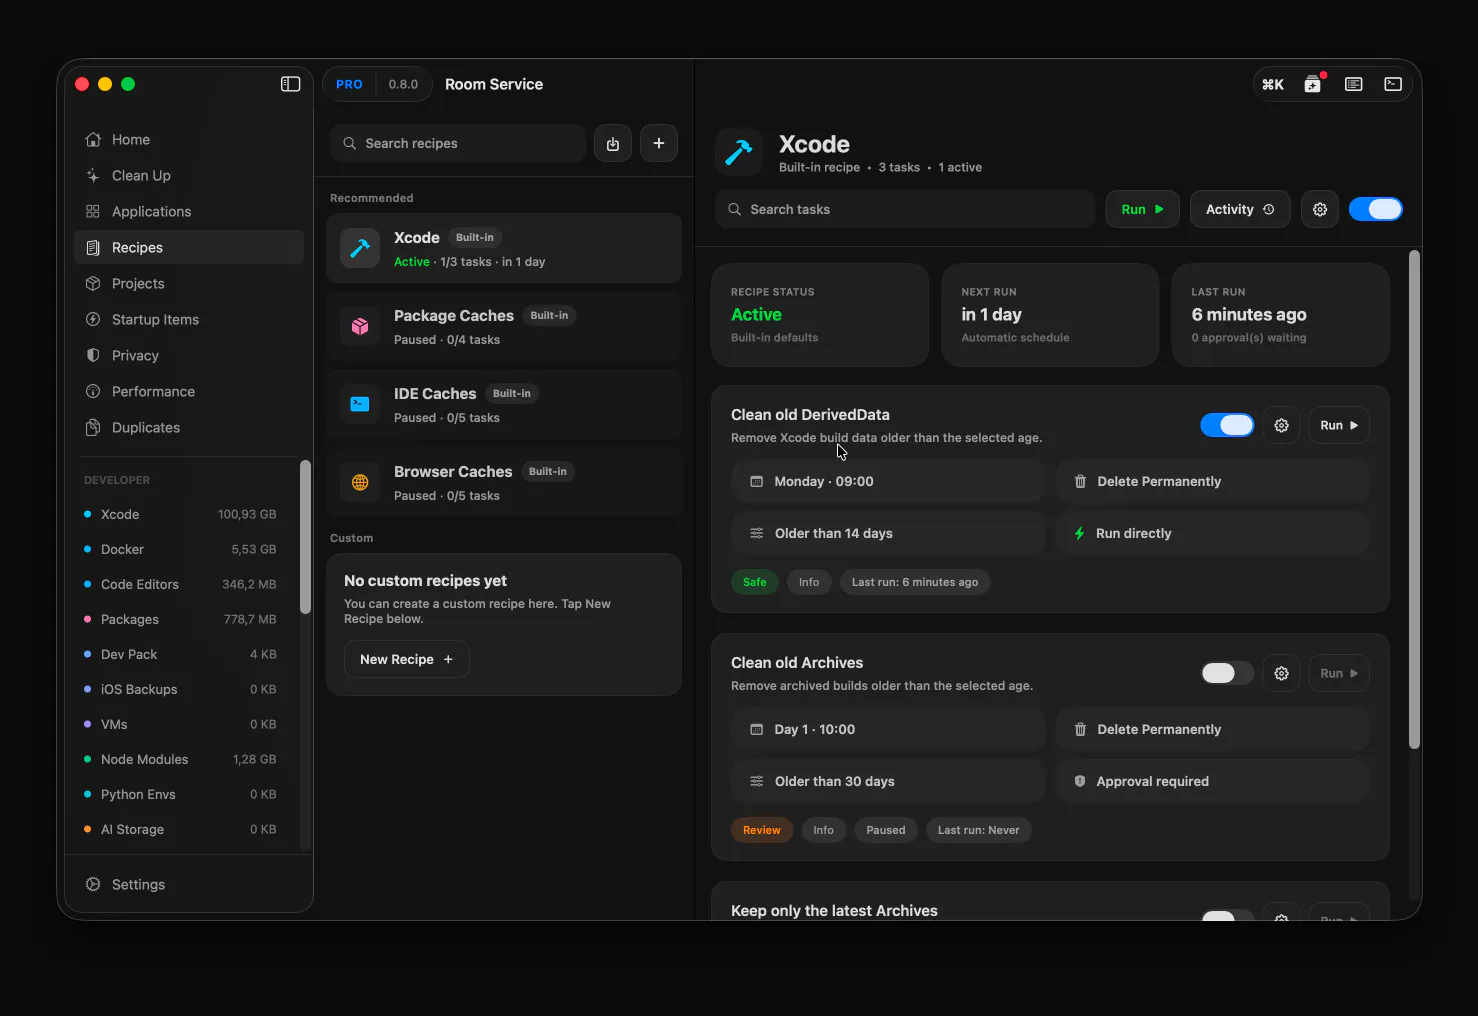Run the Clean old Archives task
The height and width of the screenshot is (1016, 1478).
[1339, 673]
